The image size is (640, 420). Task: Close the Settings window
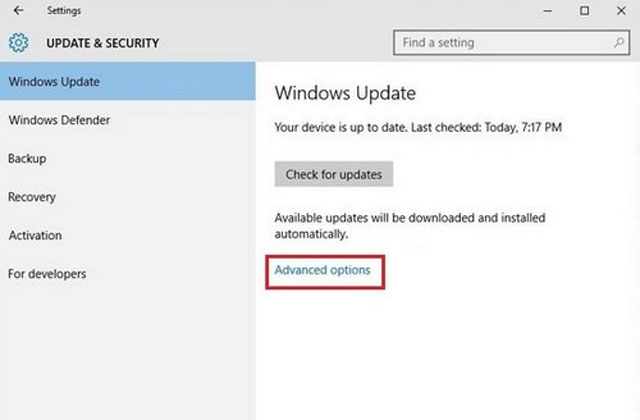pos(621,11)
